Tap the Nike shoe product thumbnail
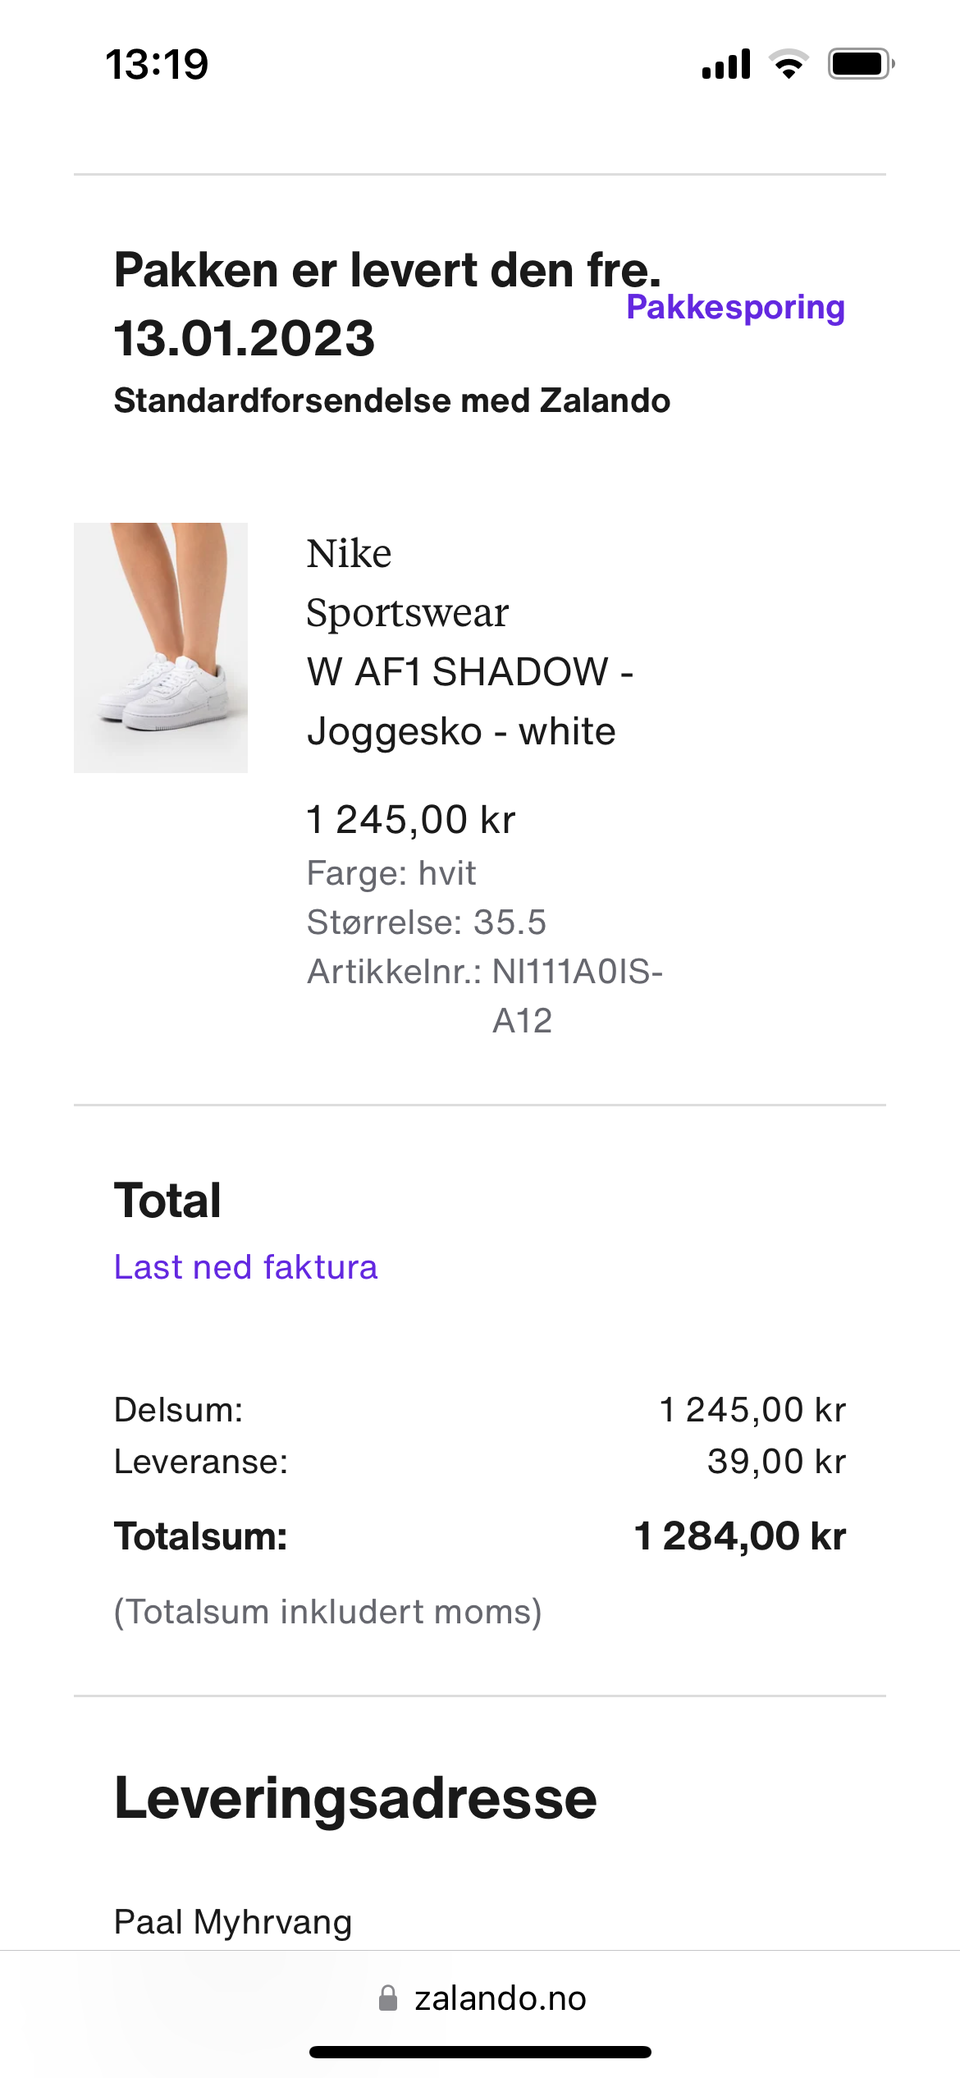The height and width of the screenshot is (2078, 960). click(161, 647)
